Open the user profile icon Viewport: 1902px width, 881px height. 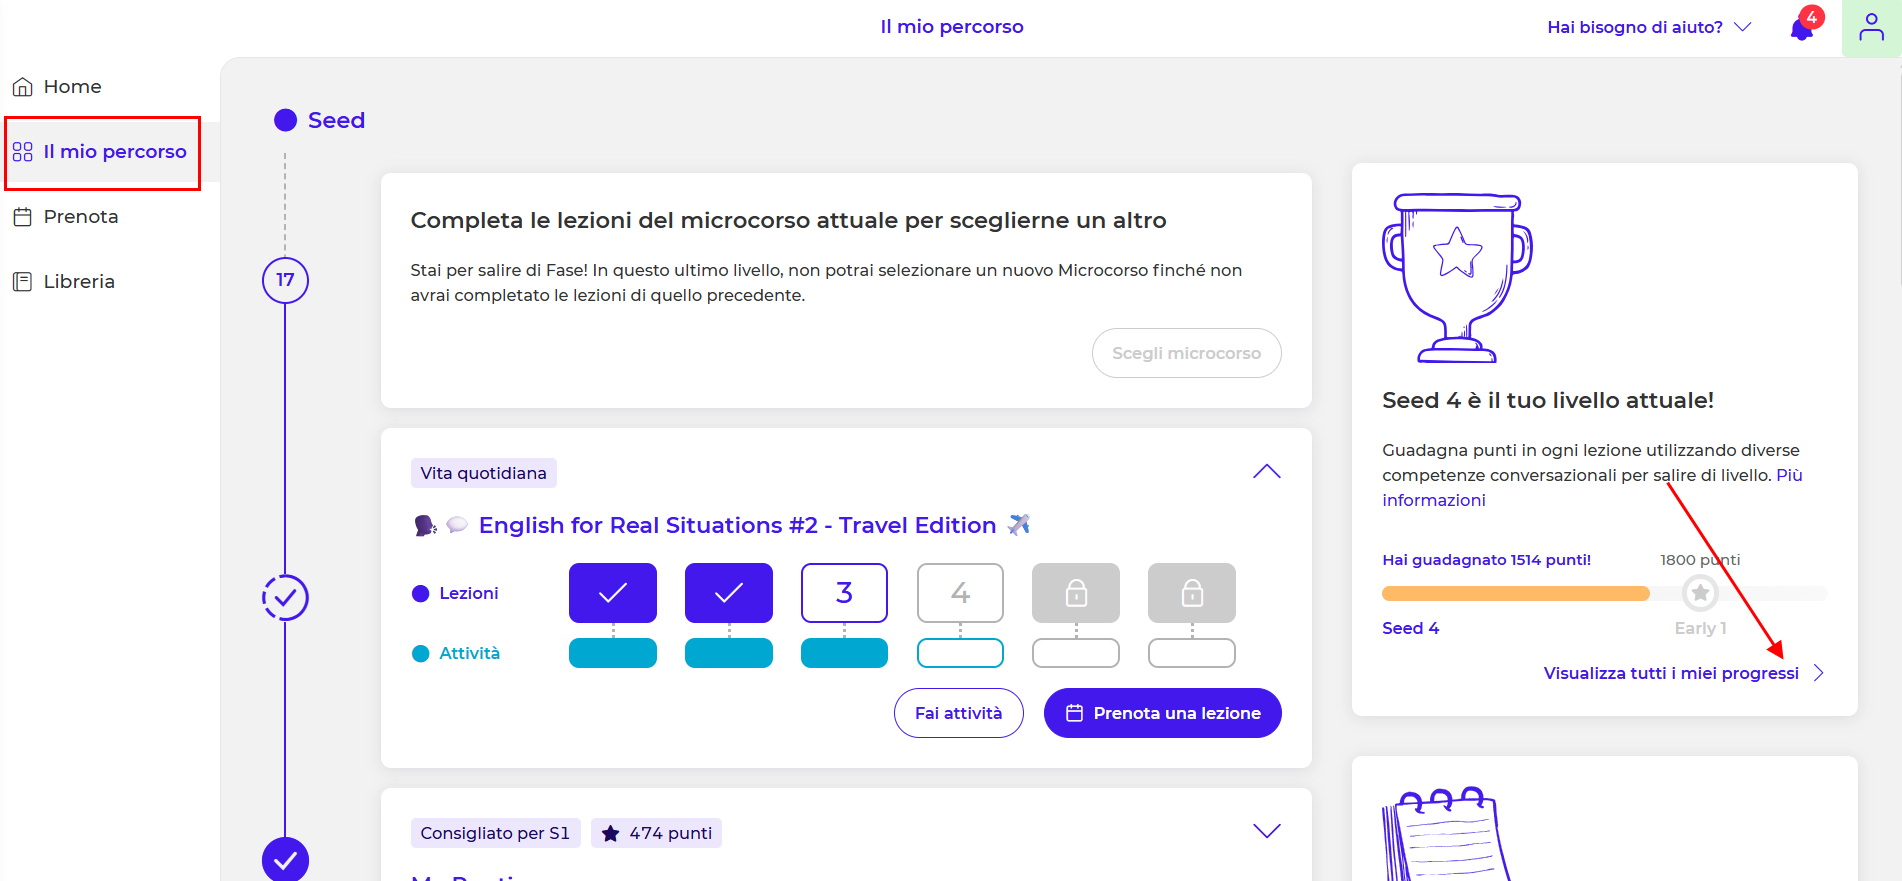pos(1871,28)
